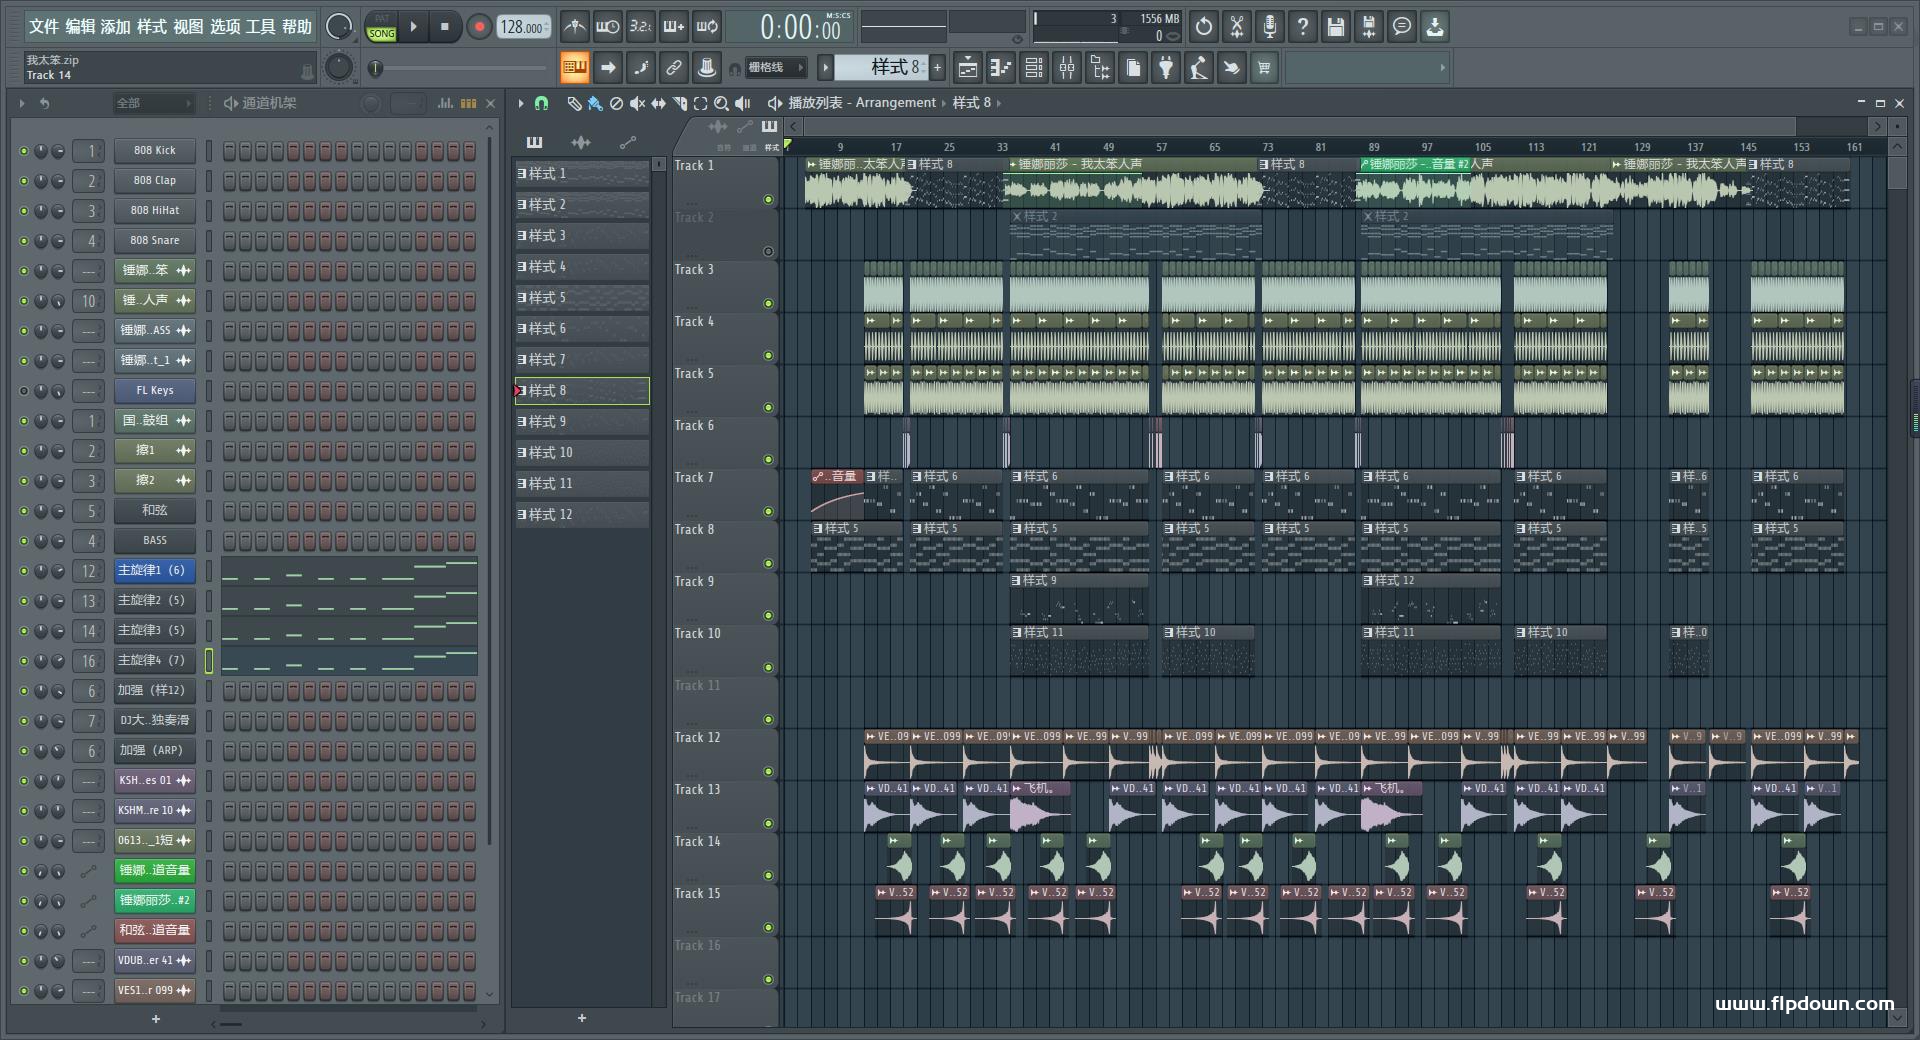Open the 视图 menu

(x=188, y=27)
